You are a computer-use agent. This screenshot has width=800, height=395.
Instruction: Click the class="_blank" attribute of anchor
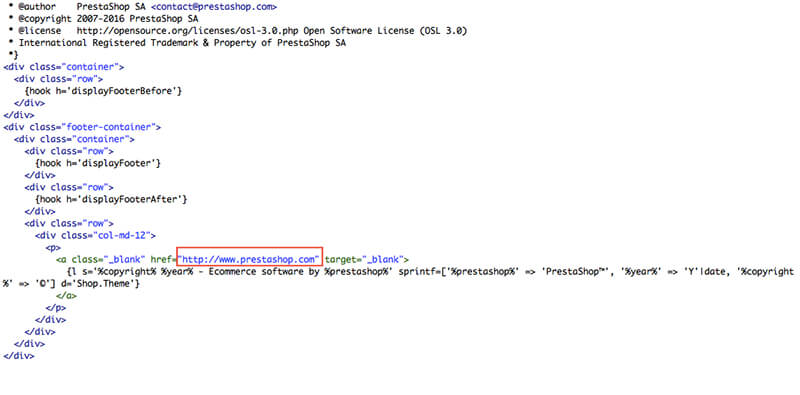[109, 259]
